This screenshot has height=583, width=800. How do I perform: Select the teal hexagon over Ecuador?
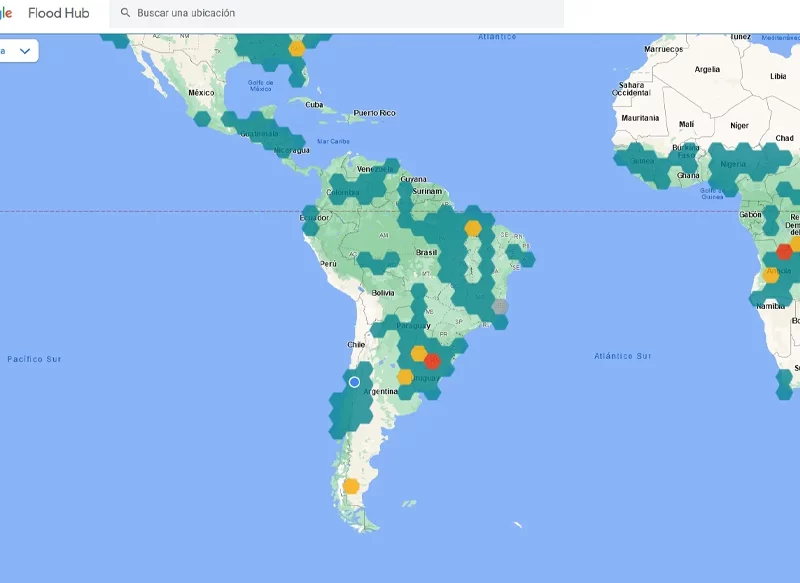[311, 221]
